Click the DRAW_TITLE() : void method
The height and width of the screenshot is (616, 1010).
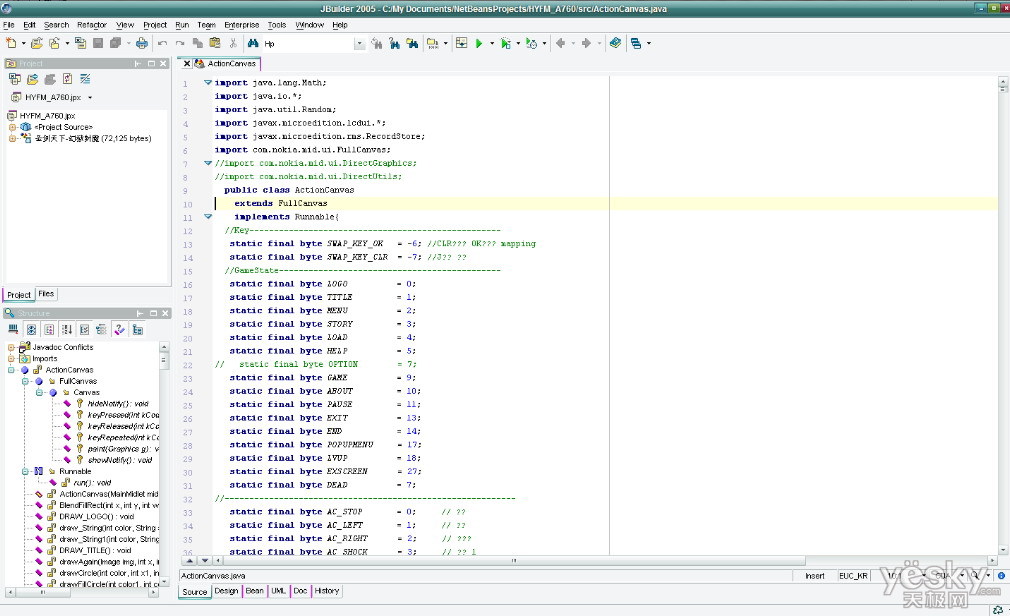tap(95, 551)
